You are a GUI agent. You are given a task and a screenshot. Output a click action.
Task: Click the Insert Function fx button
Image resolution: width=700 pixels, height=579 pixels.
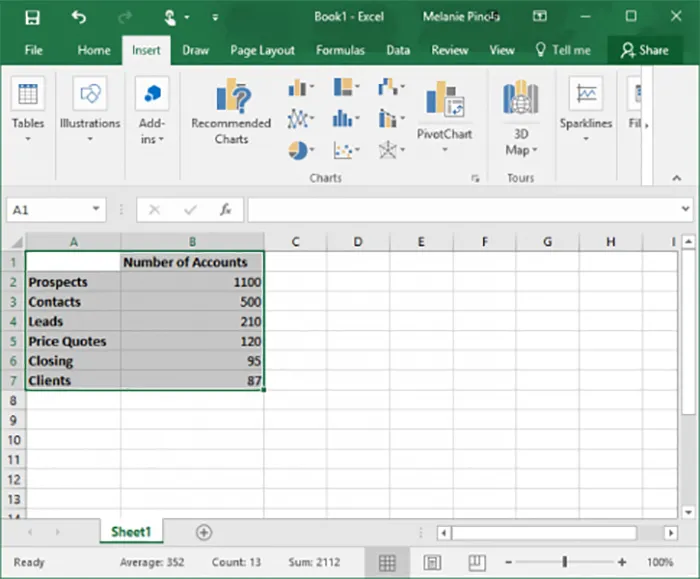tap(226, 210)
